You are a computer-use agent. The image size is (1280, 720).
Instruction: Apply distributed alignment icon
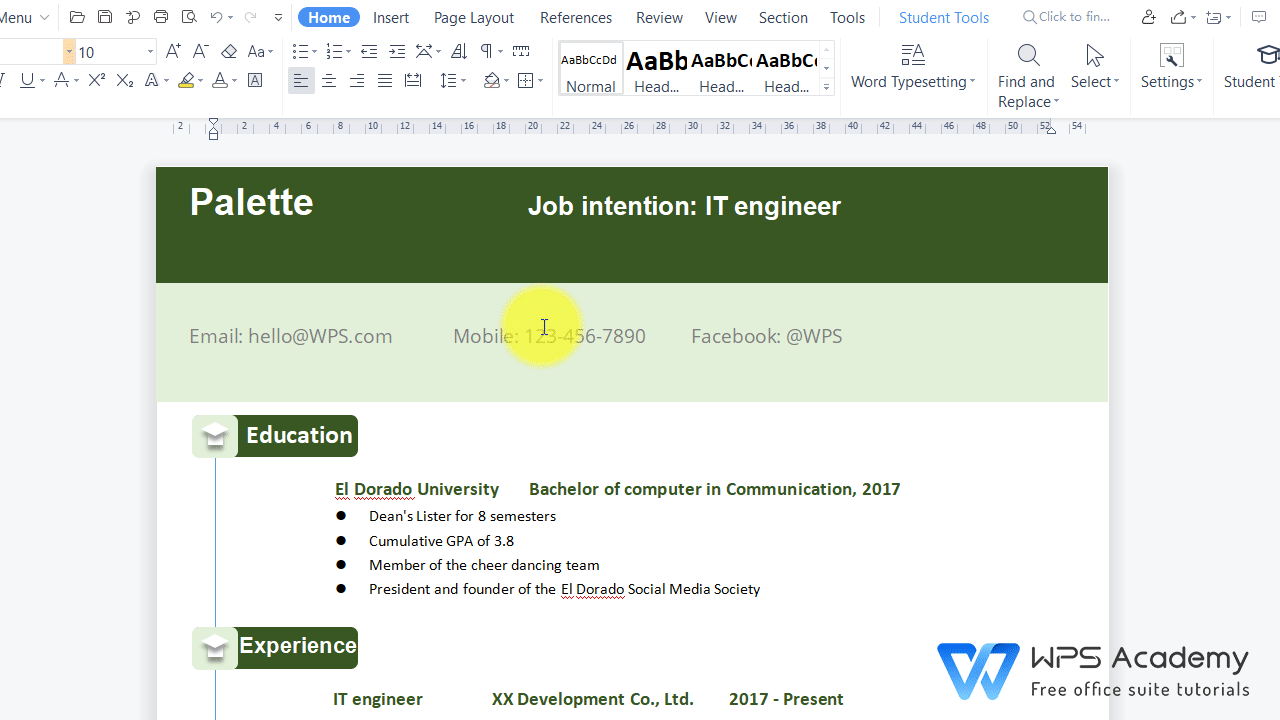click(x=413, y=81)
